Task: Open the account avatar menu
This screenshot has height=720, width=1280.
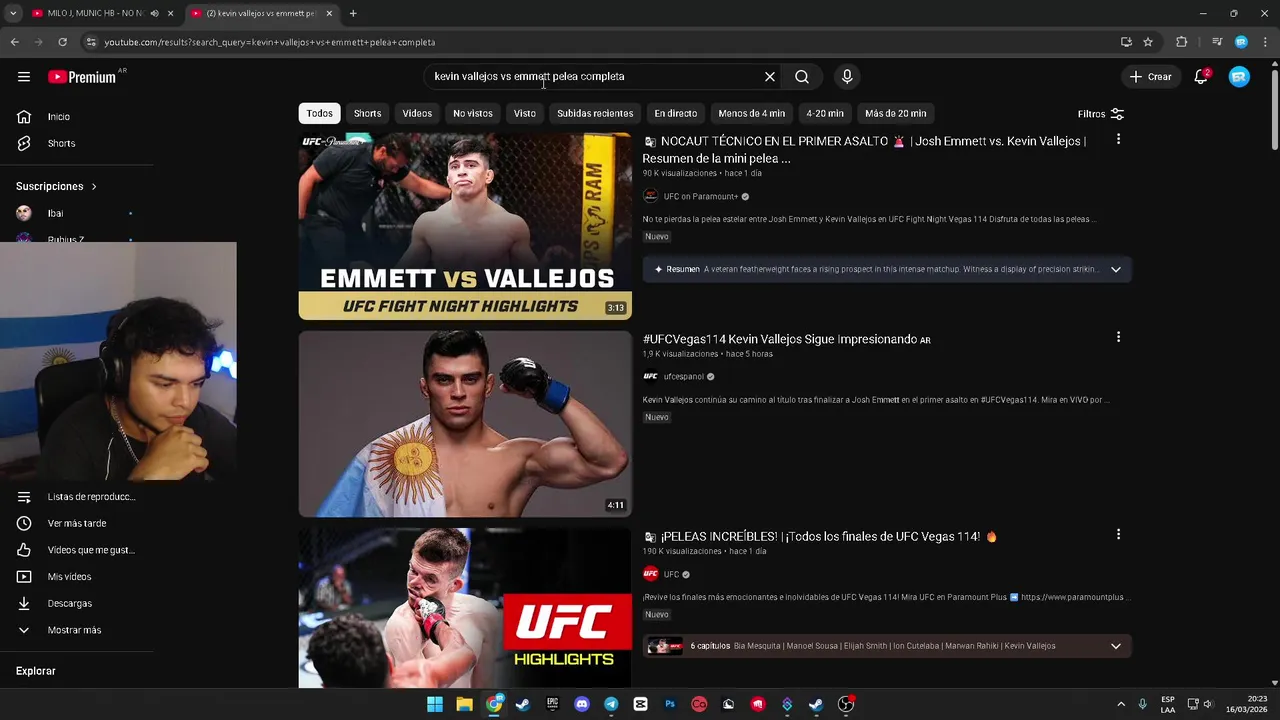Action: click(x=1239, y=77)
